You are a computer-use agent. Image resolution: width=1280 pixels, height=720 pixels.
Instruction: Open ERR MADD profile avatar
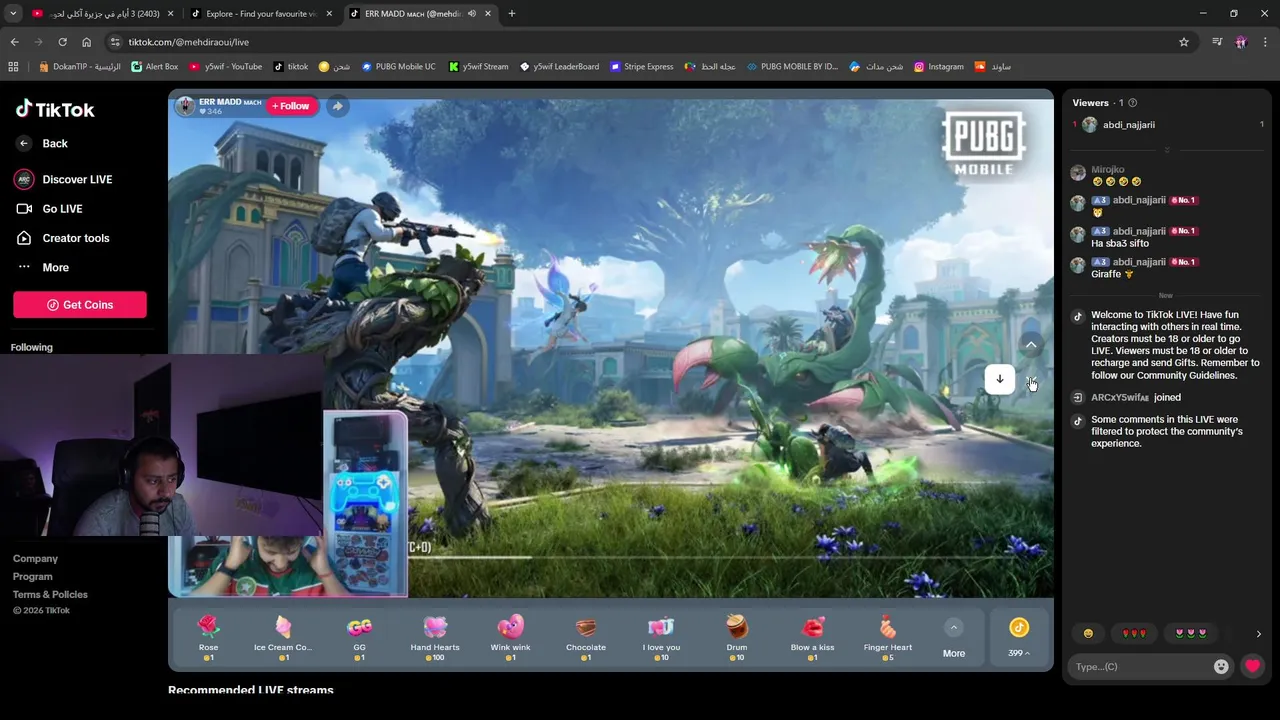[185, 106]
